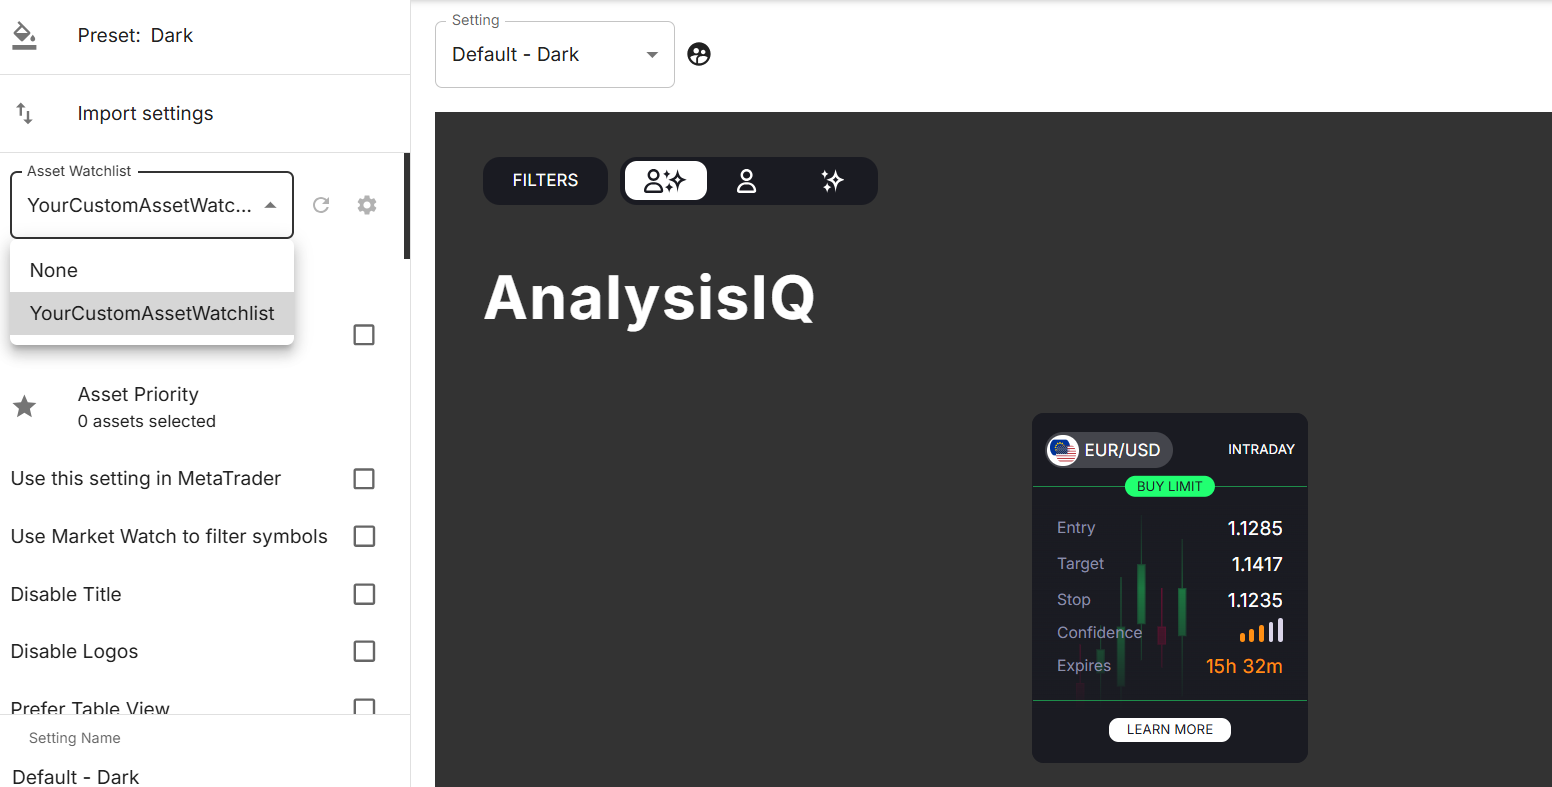Click the Entry value 1.1285

[x=1255, y=529]
